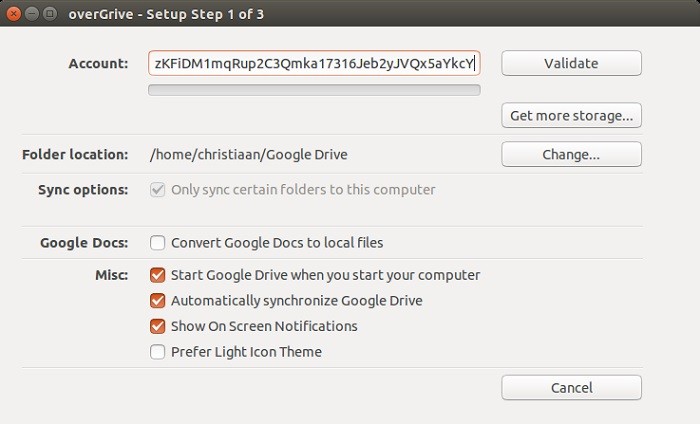
Task: Click inside the Account code field
Action: pyautogui.click(x=314, y=63)
